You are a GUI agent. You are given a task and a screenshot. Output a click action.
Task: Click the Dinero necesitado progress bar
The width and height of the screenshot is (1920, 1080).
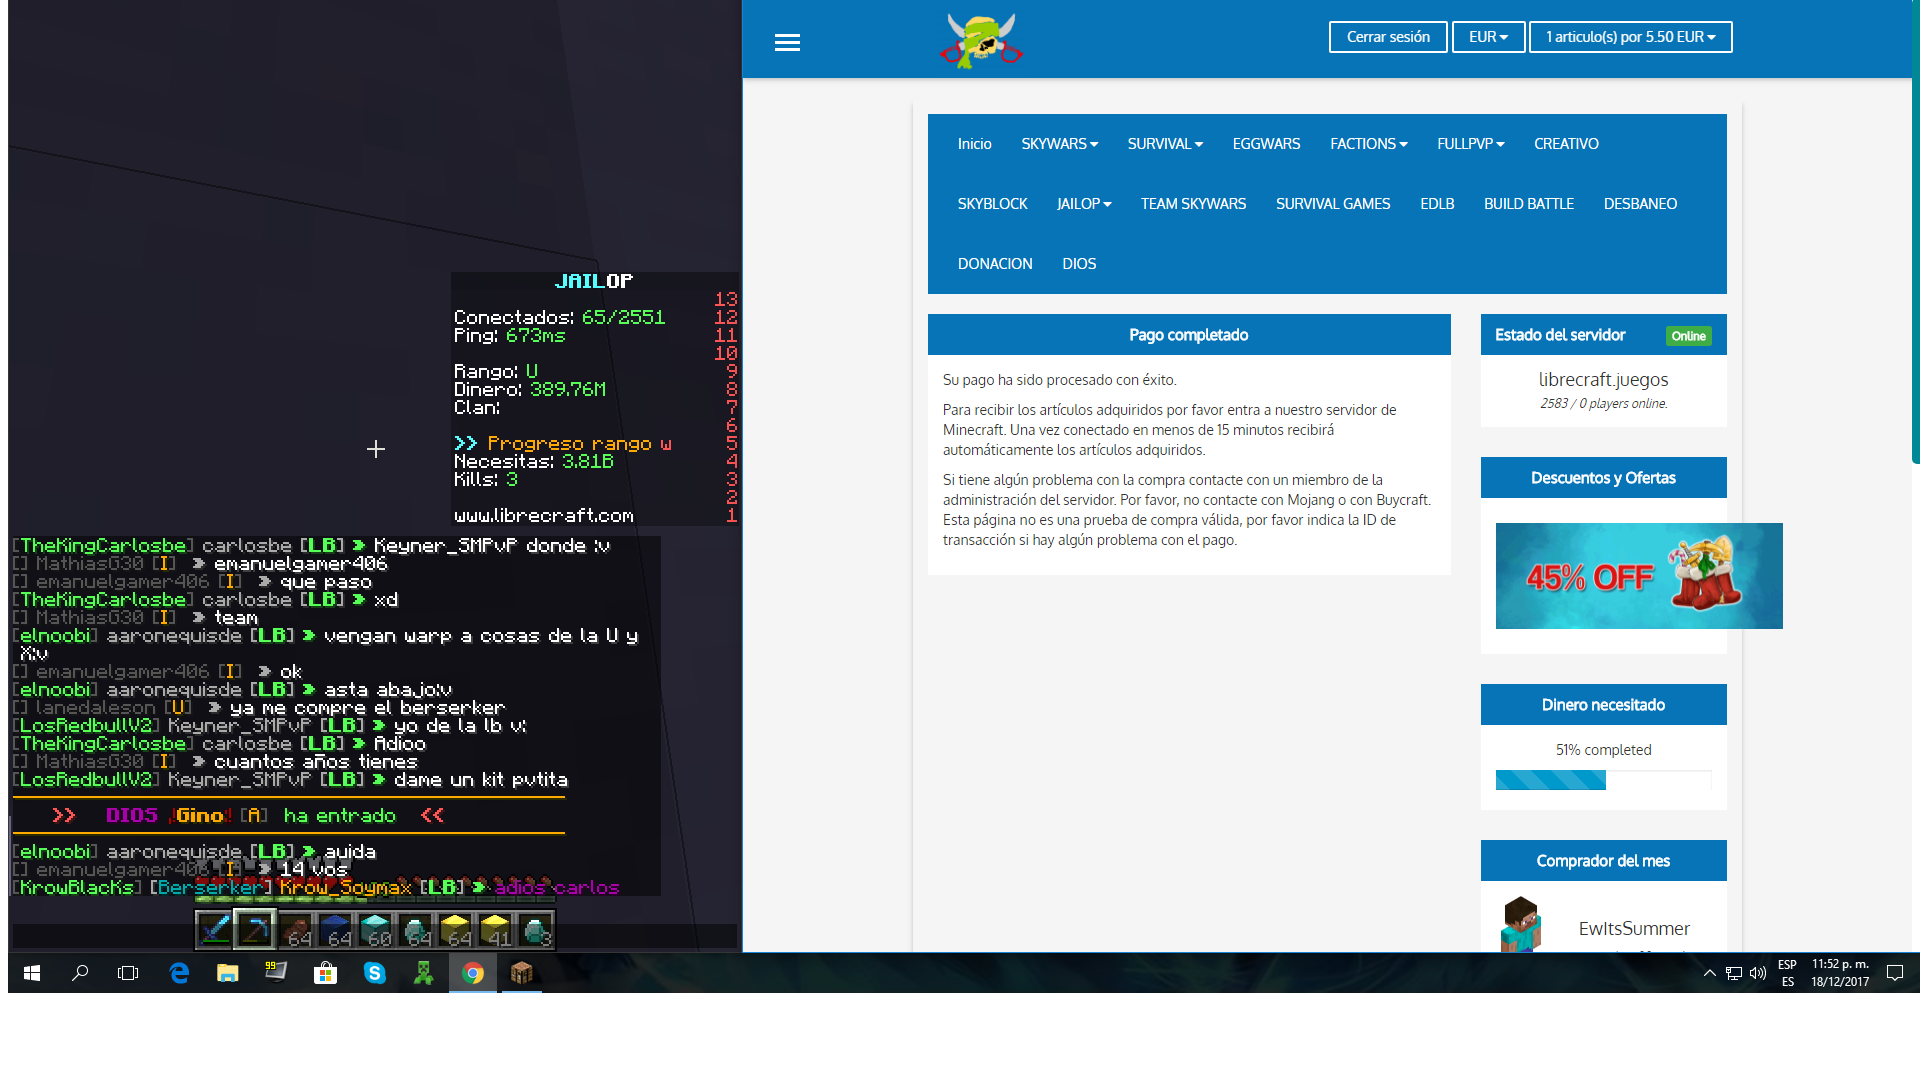point(1603,780)
